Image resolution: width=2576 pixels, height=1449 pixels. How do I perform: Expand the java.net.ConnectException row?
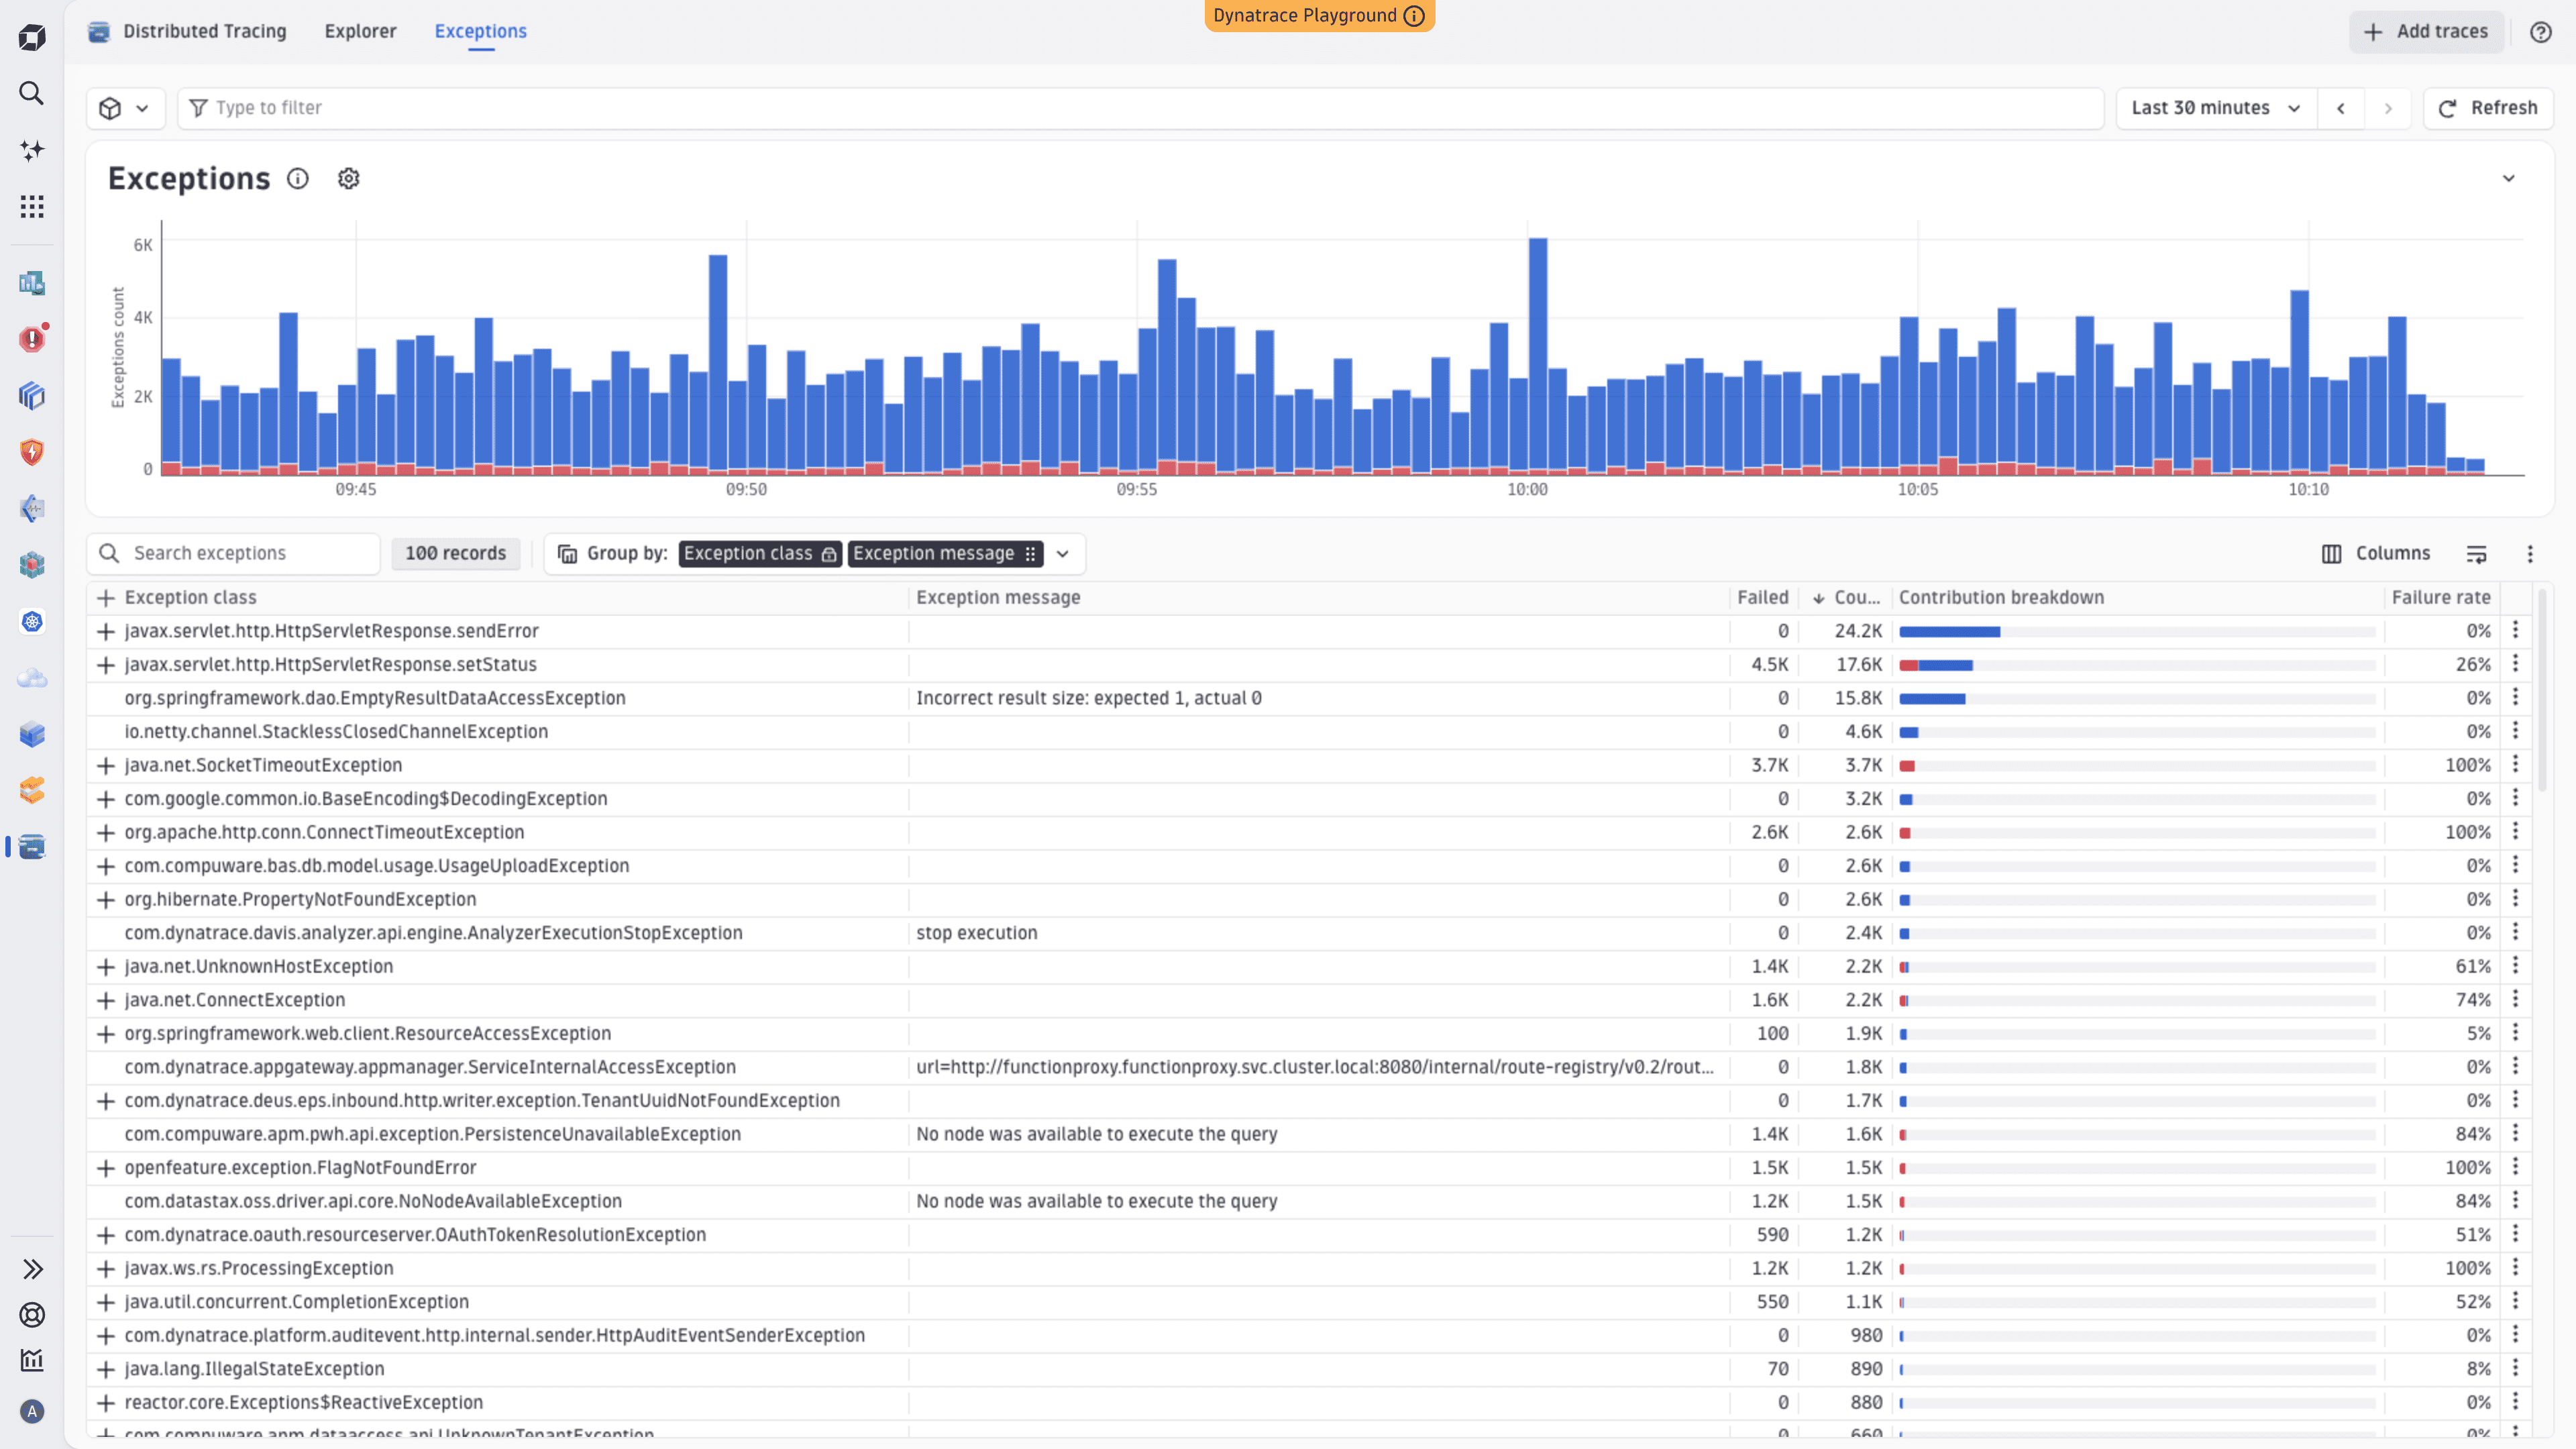click(x=105, y=1000)
